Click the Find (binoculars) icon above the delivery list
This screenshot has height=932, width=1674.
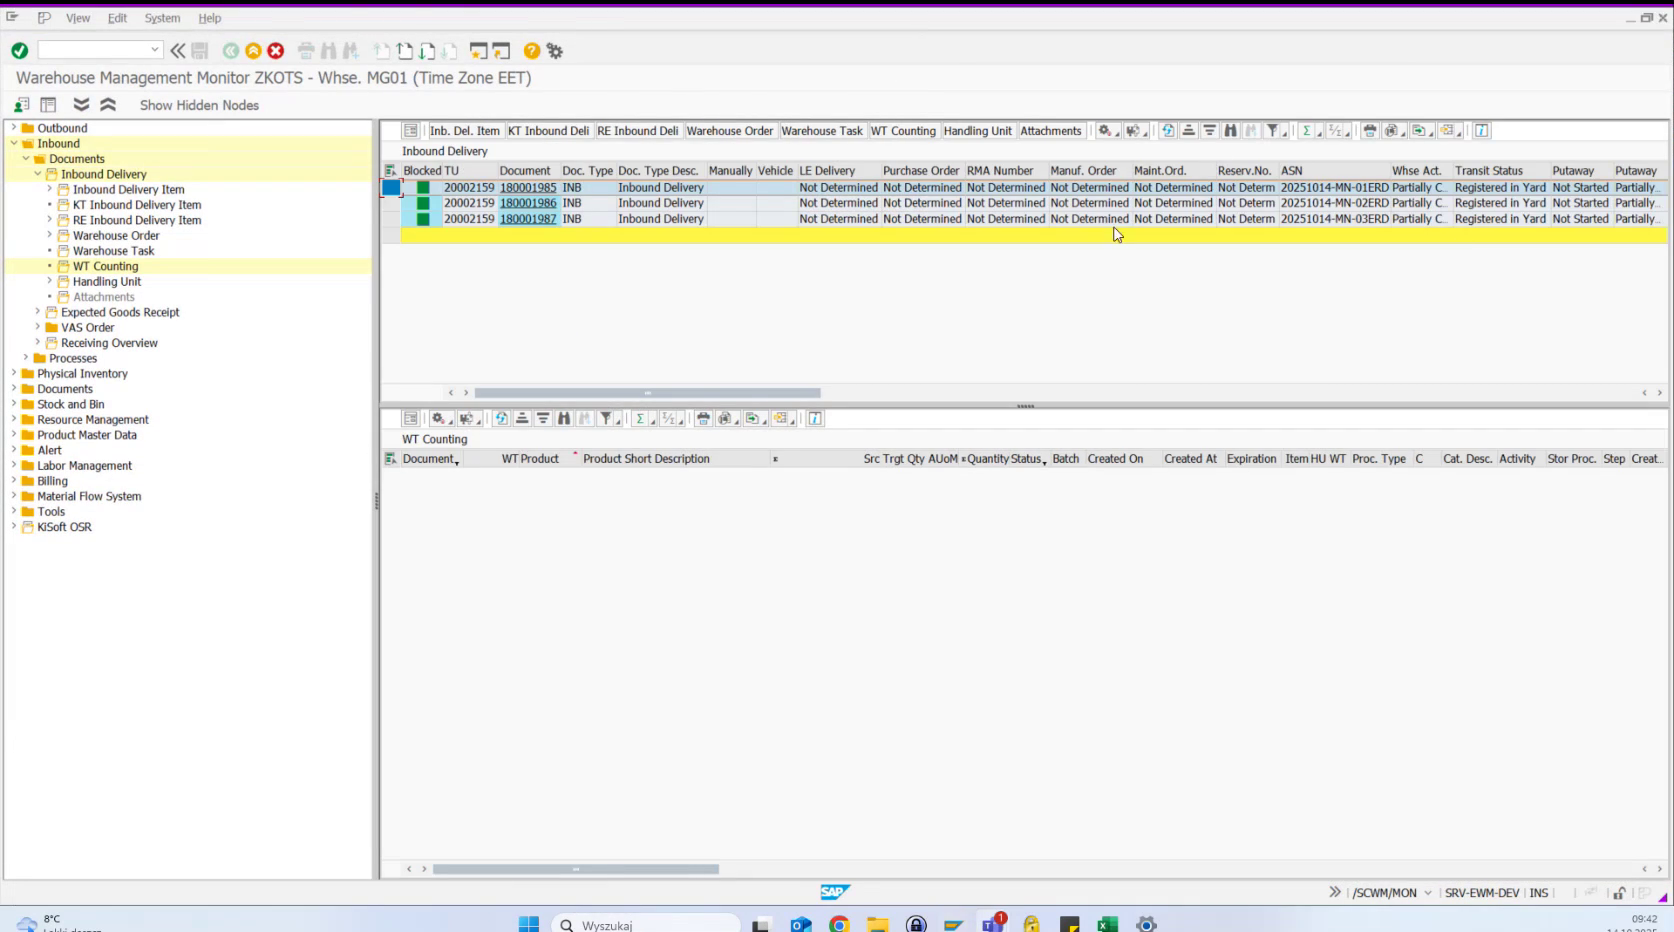(1230, 131)
